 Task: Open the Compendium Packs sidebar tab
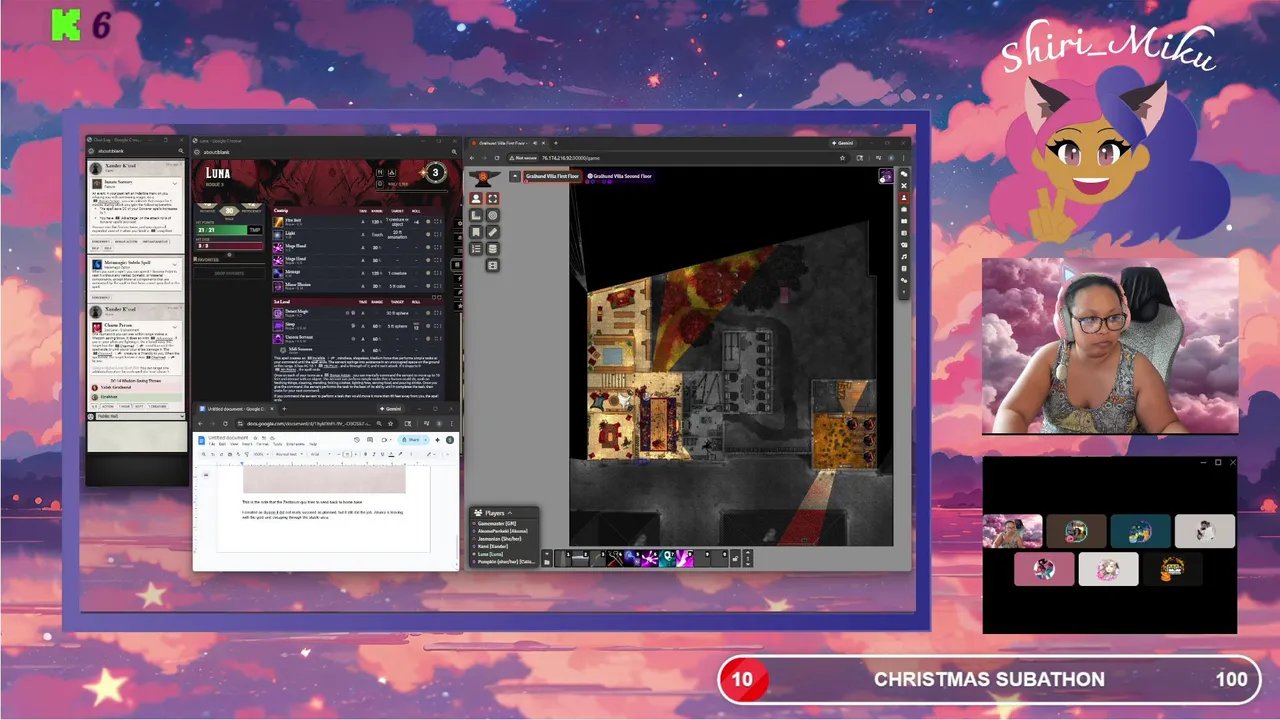pyautogui.click(x=904, y=268)
